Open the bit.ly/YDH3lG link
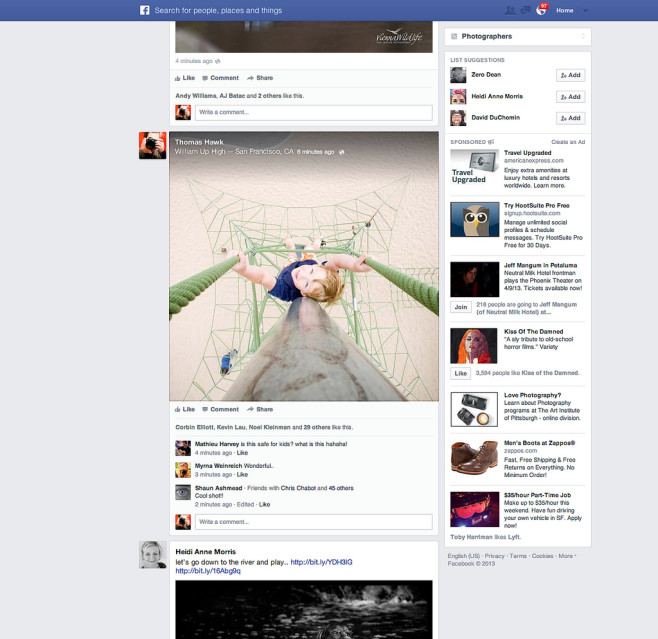Screen dimensions: 658x639 click(321, 562)
